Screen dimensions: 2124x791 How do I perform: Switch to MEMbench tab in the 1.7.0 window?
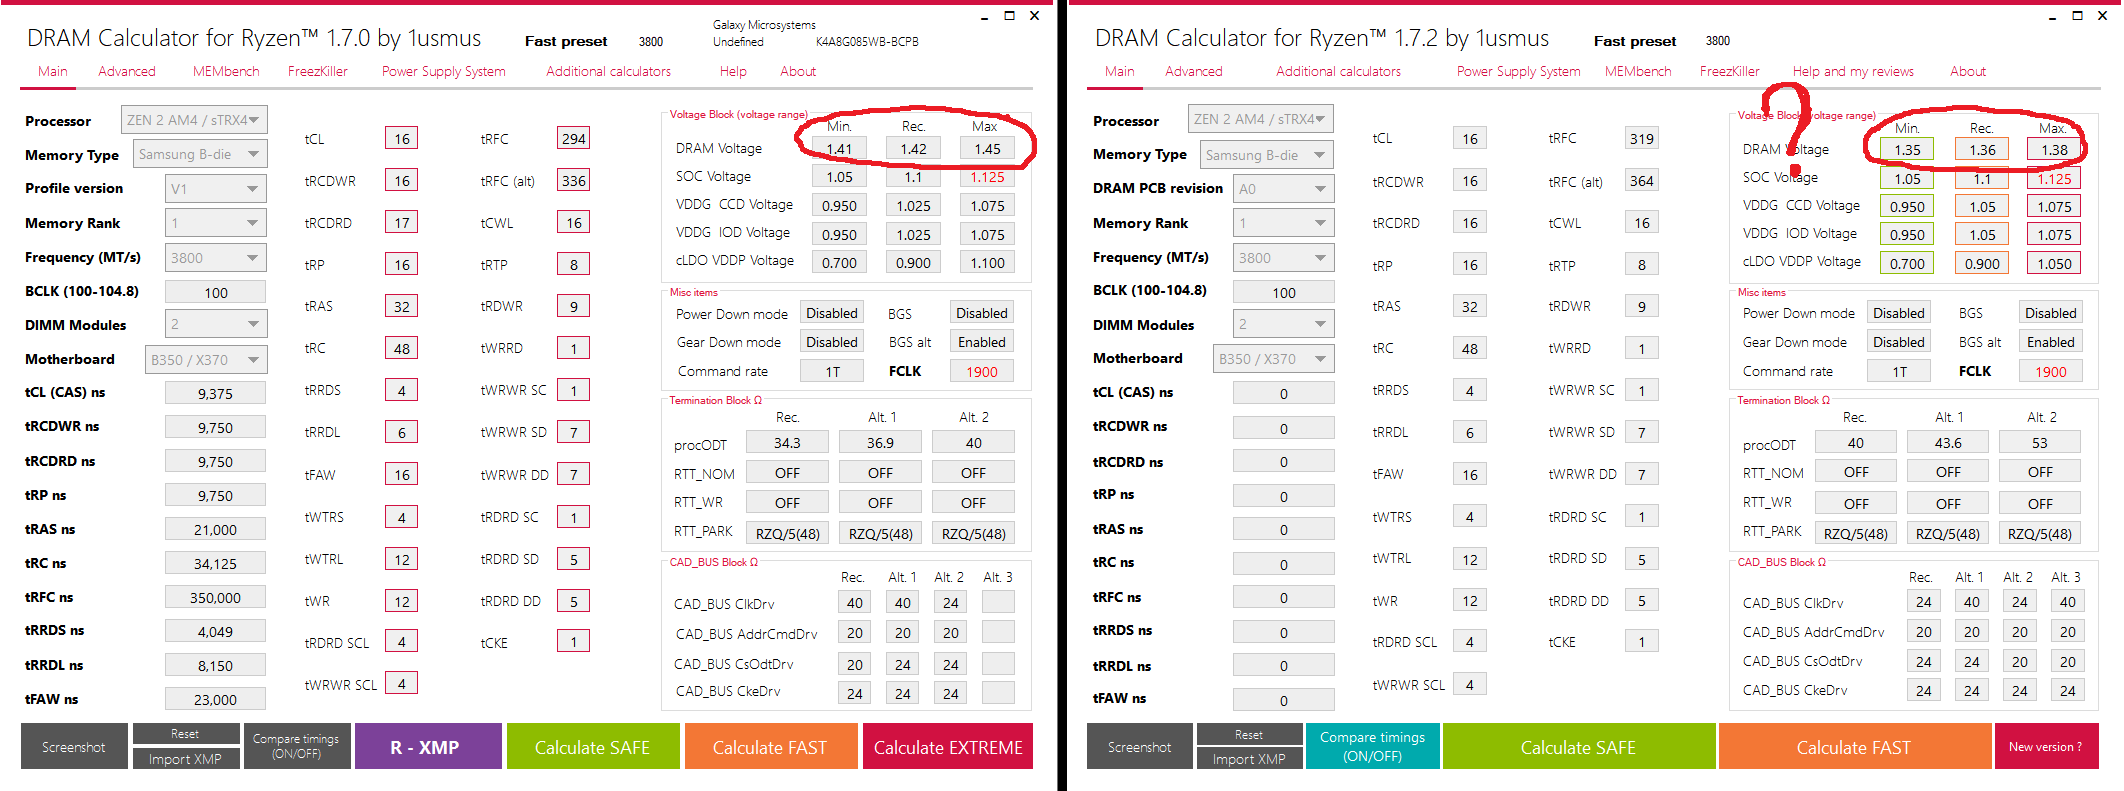[x=226, y=71]
